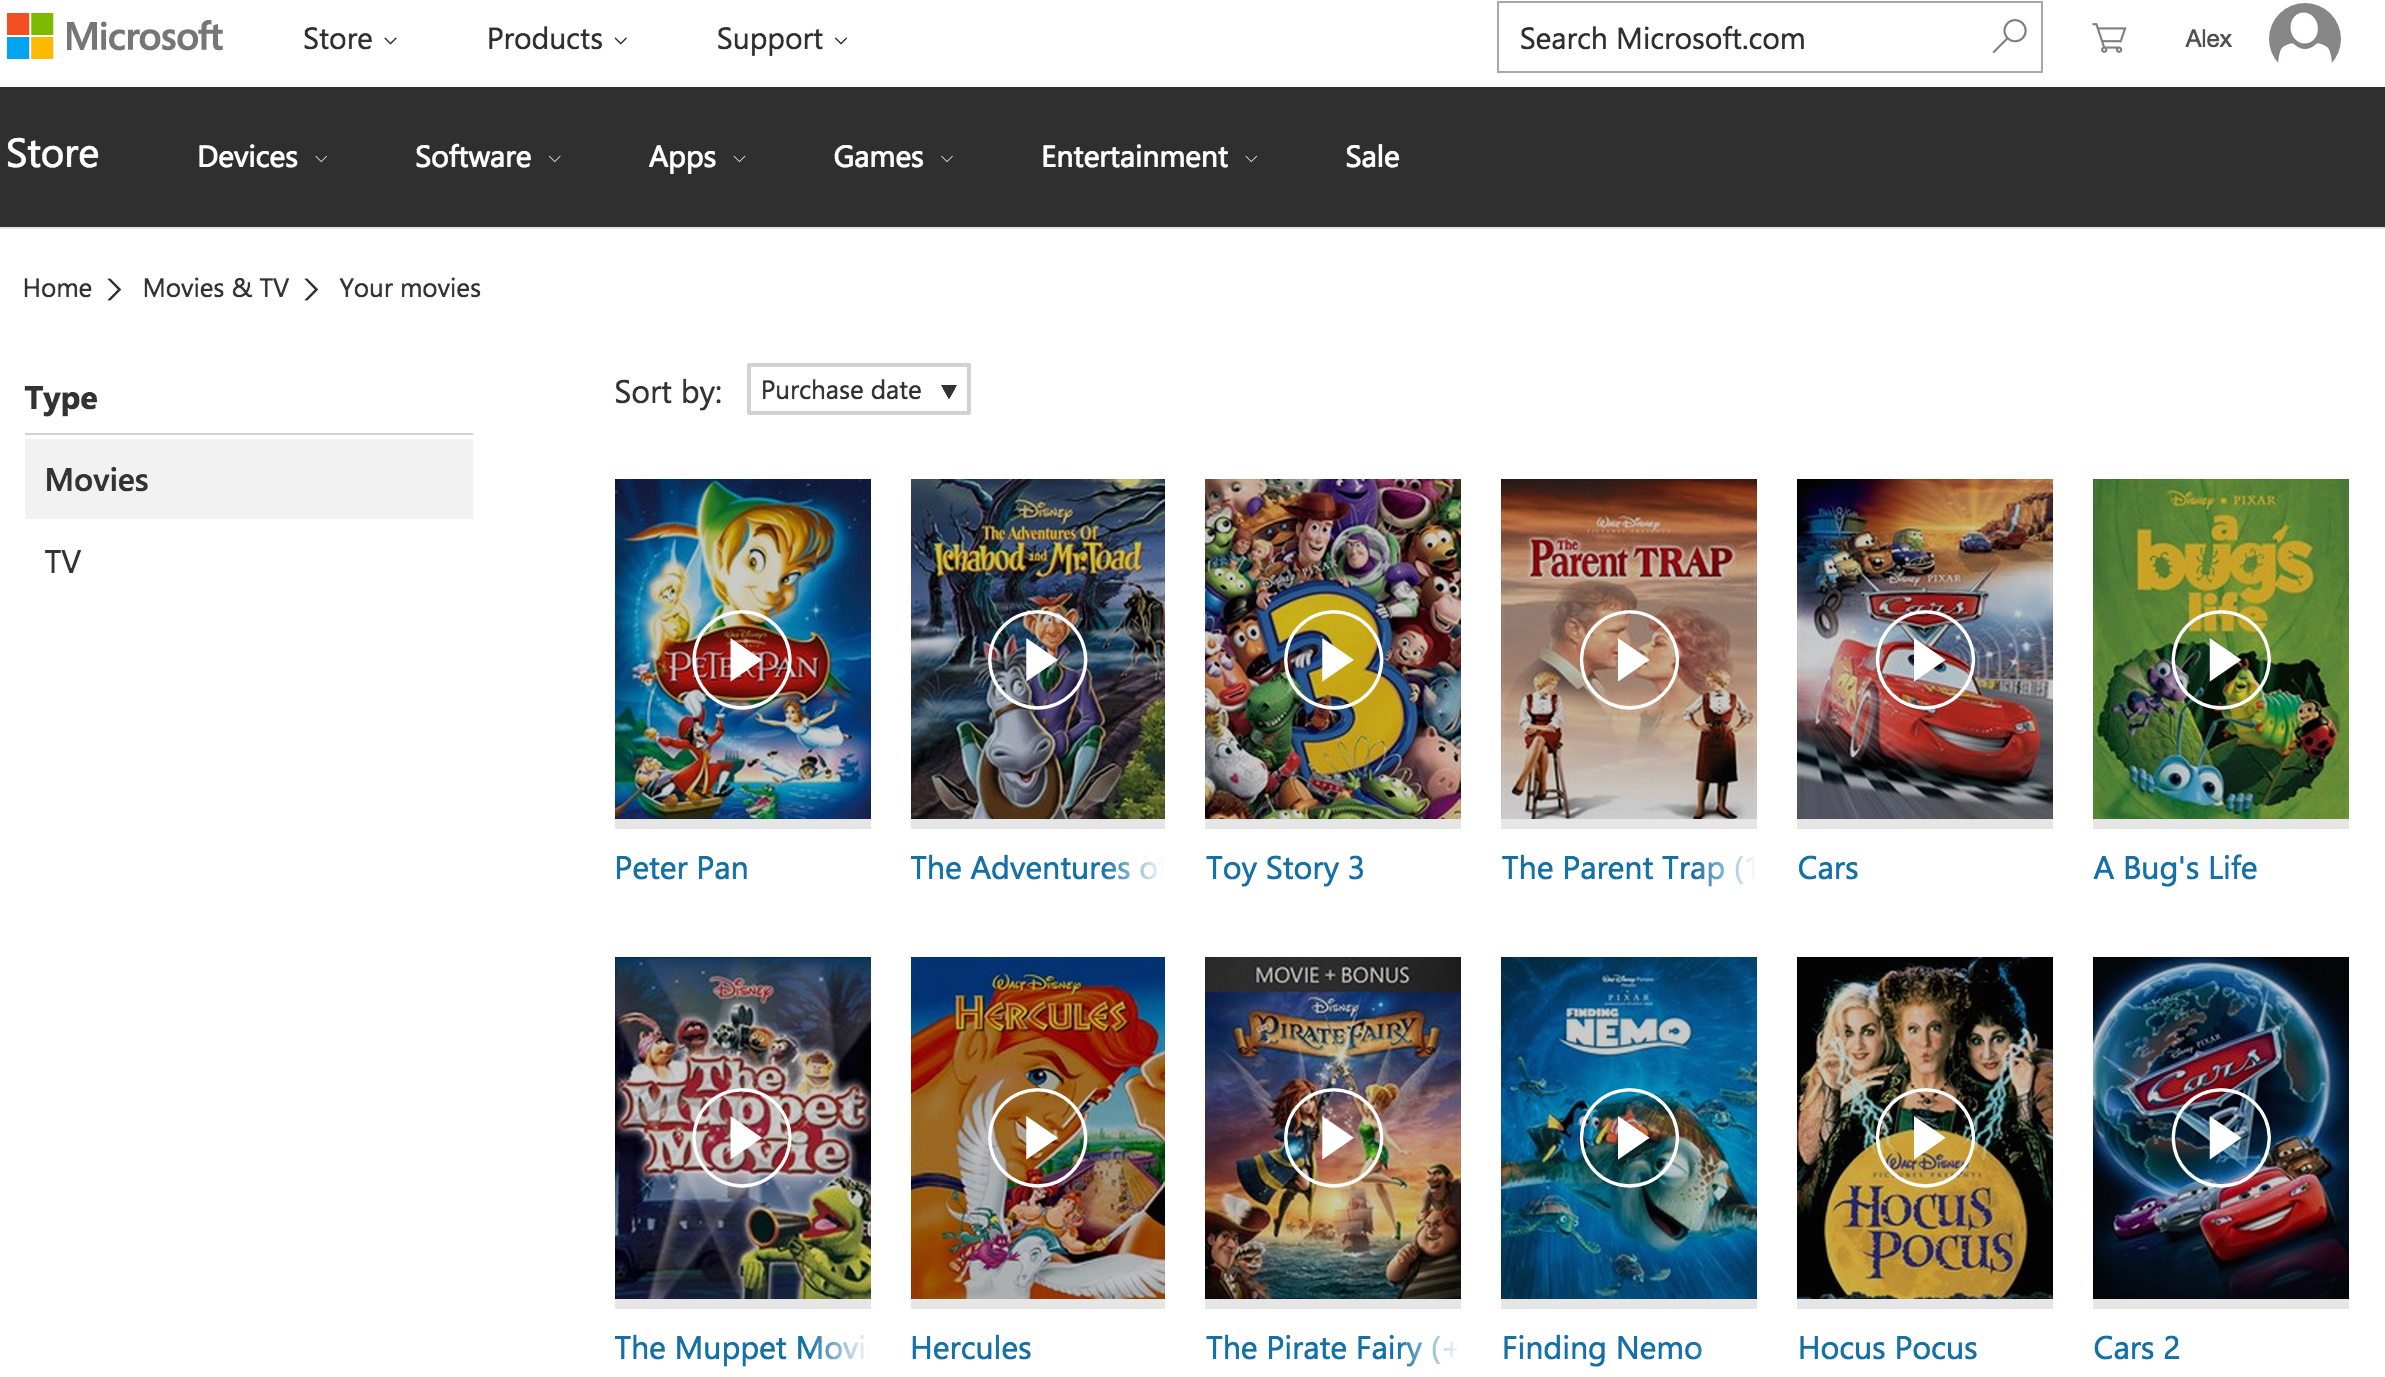Click the Cars 2 title link

2136,1347
